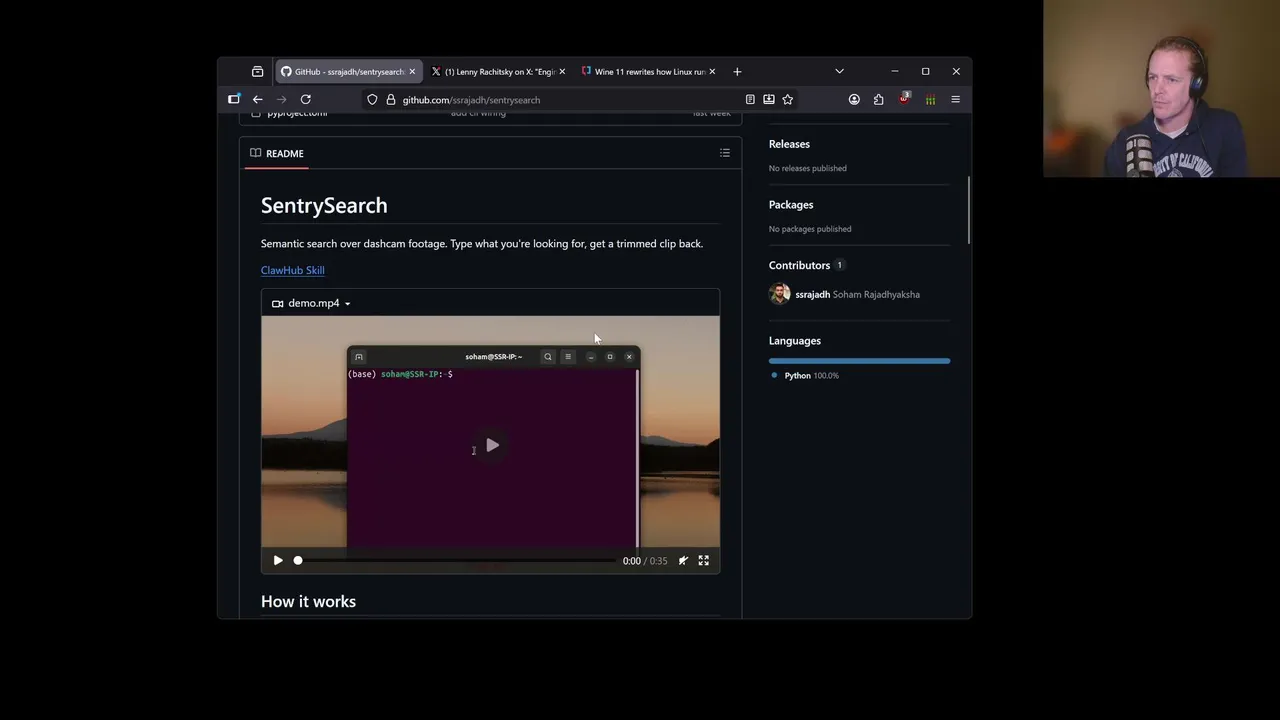Click the video progress slider handle
Screen dimensions: 1280x720
tap(297, 561)
